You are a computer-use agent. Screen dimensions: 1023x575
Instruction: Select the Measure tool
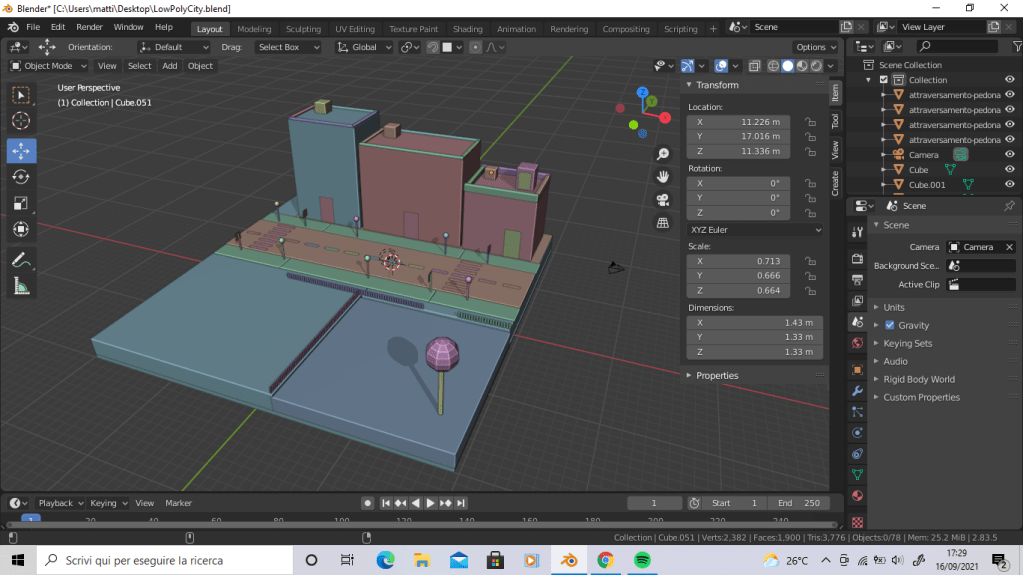[x=21, y=287]
